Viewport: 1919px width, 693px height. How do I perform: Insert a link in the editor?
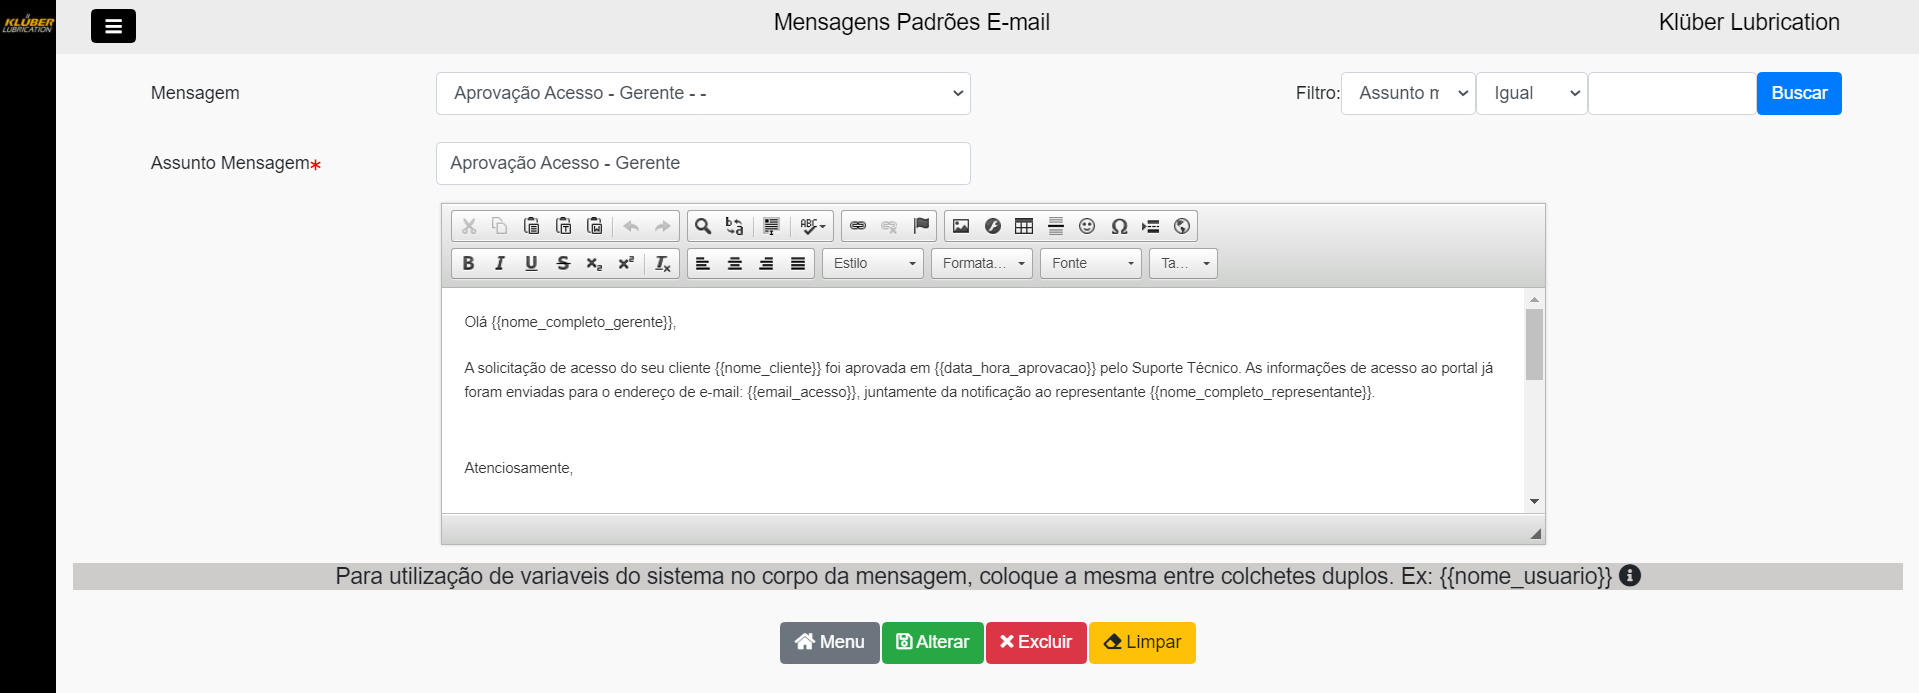pyautogui.click(x=858, y=226)
